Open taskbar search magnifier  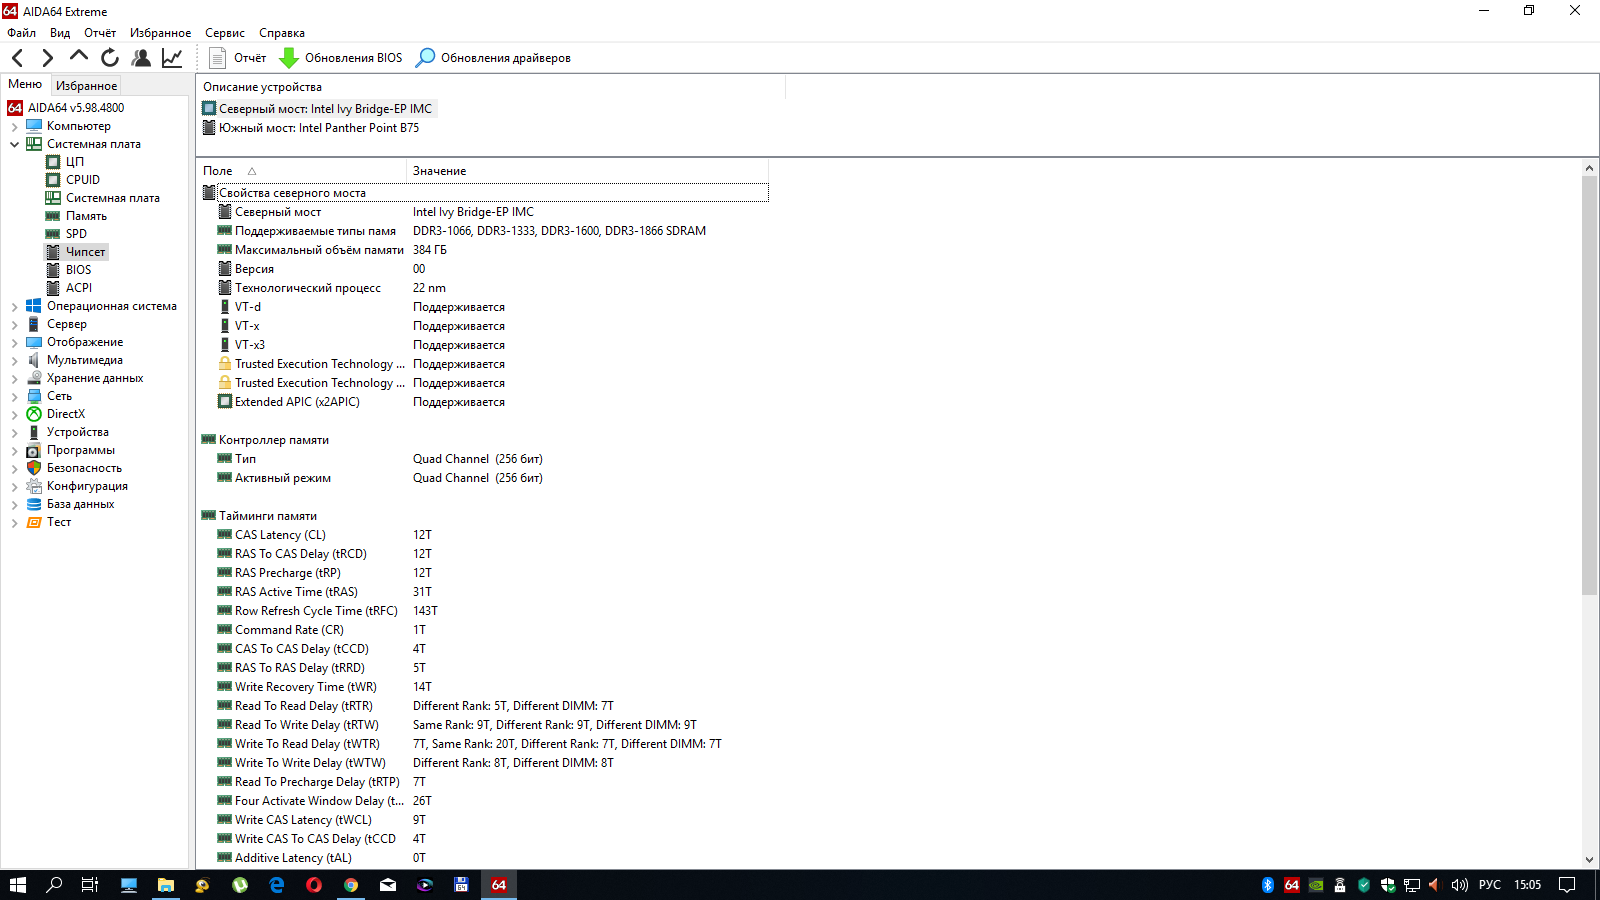point(54,885)
